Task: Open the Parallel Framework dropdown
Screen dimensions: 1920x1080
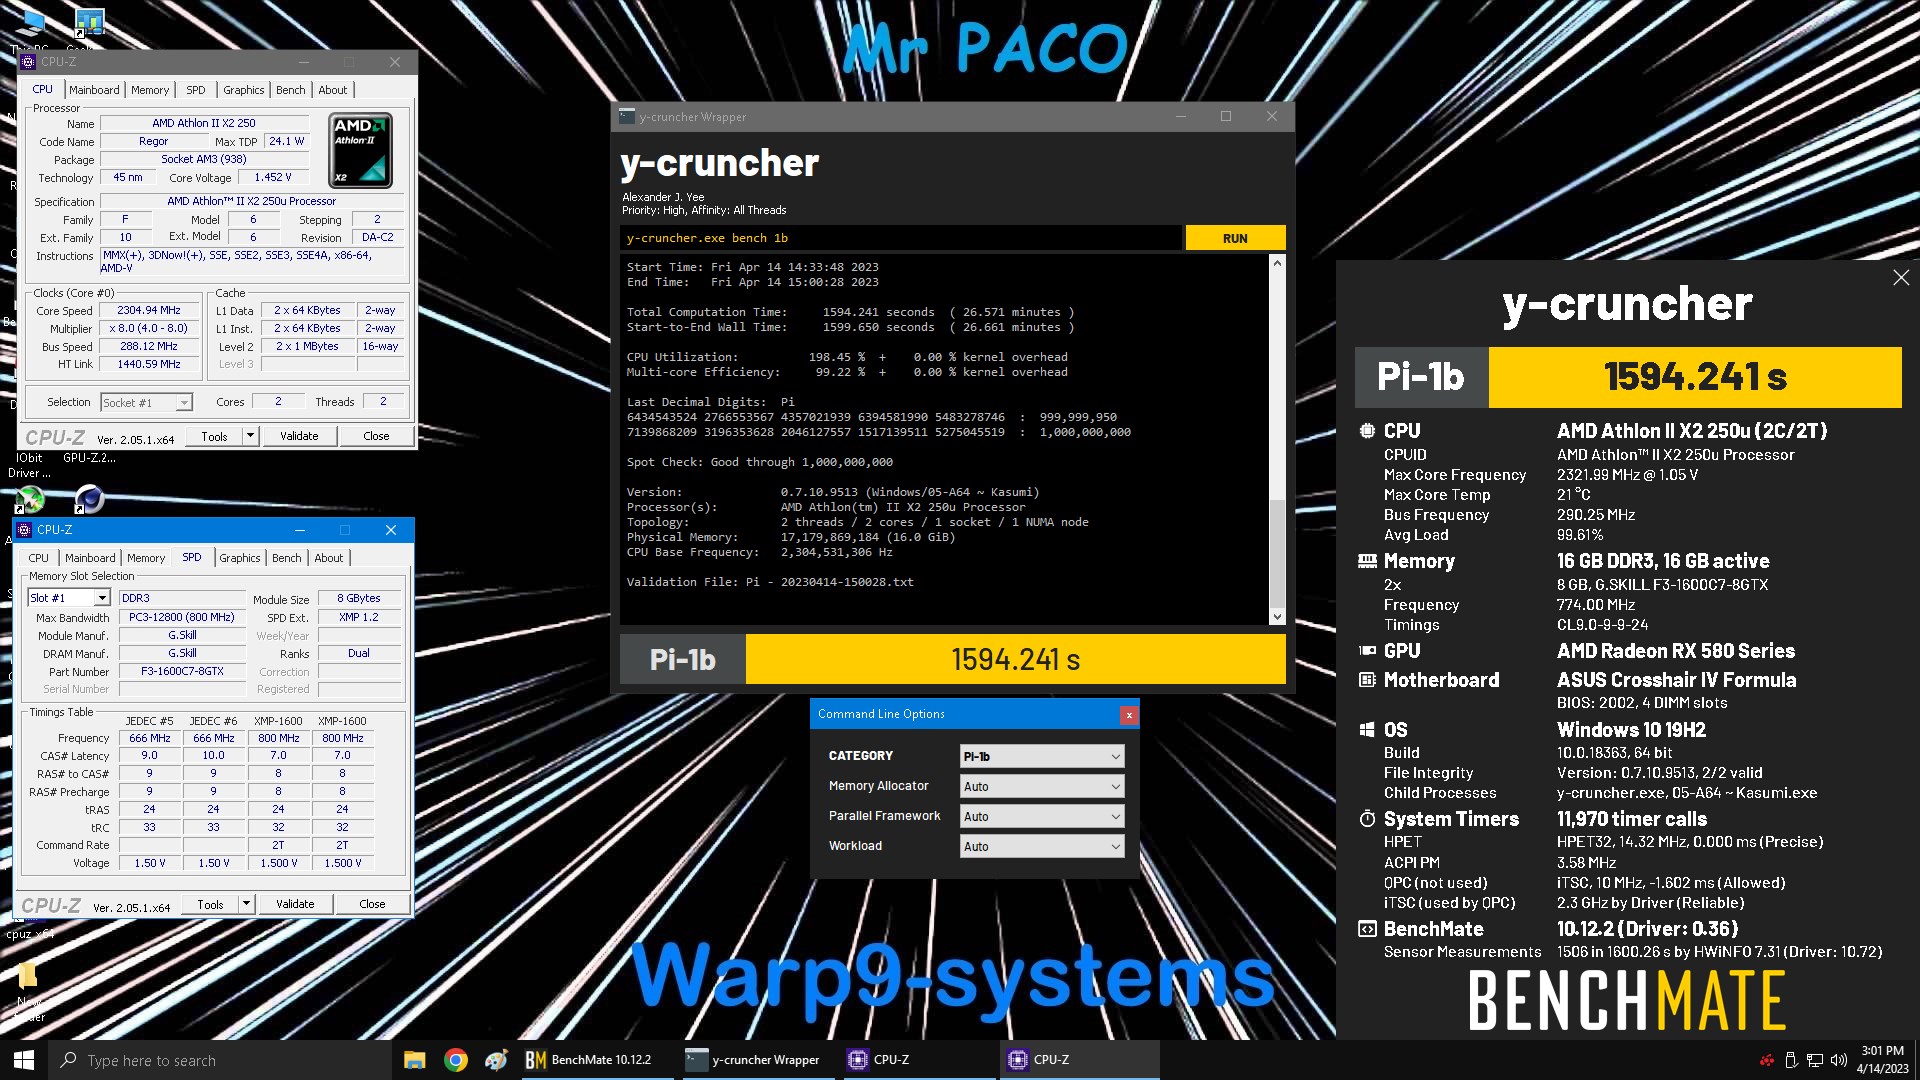Action: (x=1041, y=817)
